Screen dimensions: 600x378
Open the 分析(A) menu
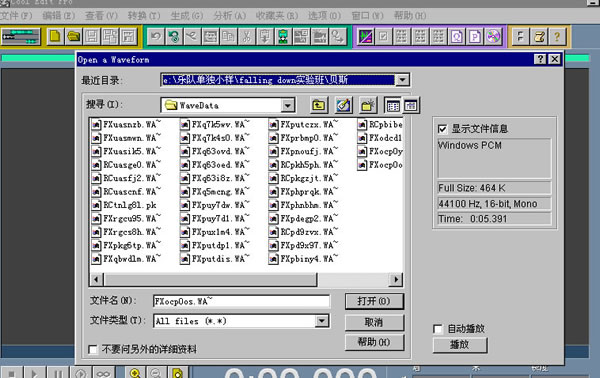(230, 16)
